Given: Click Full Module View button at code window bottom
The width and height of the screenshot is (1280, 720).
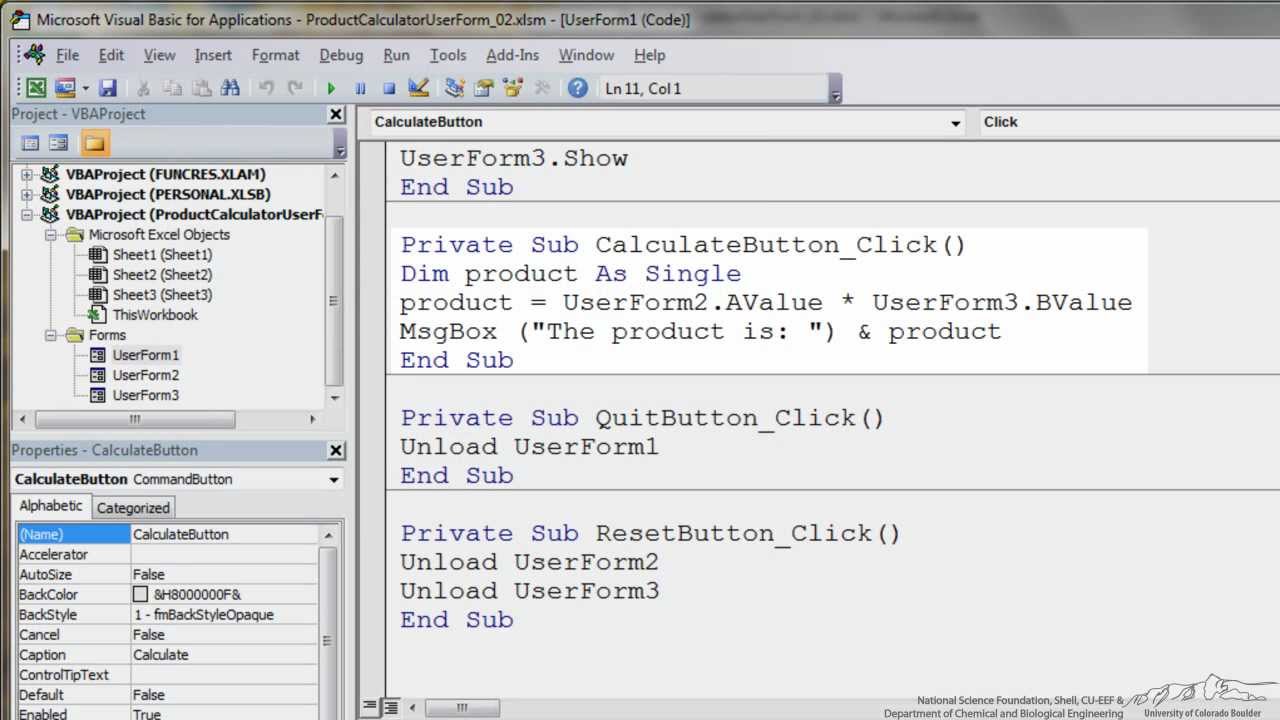Looking at the screenshot, I should pyautogui.click(x=390, y=707).
